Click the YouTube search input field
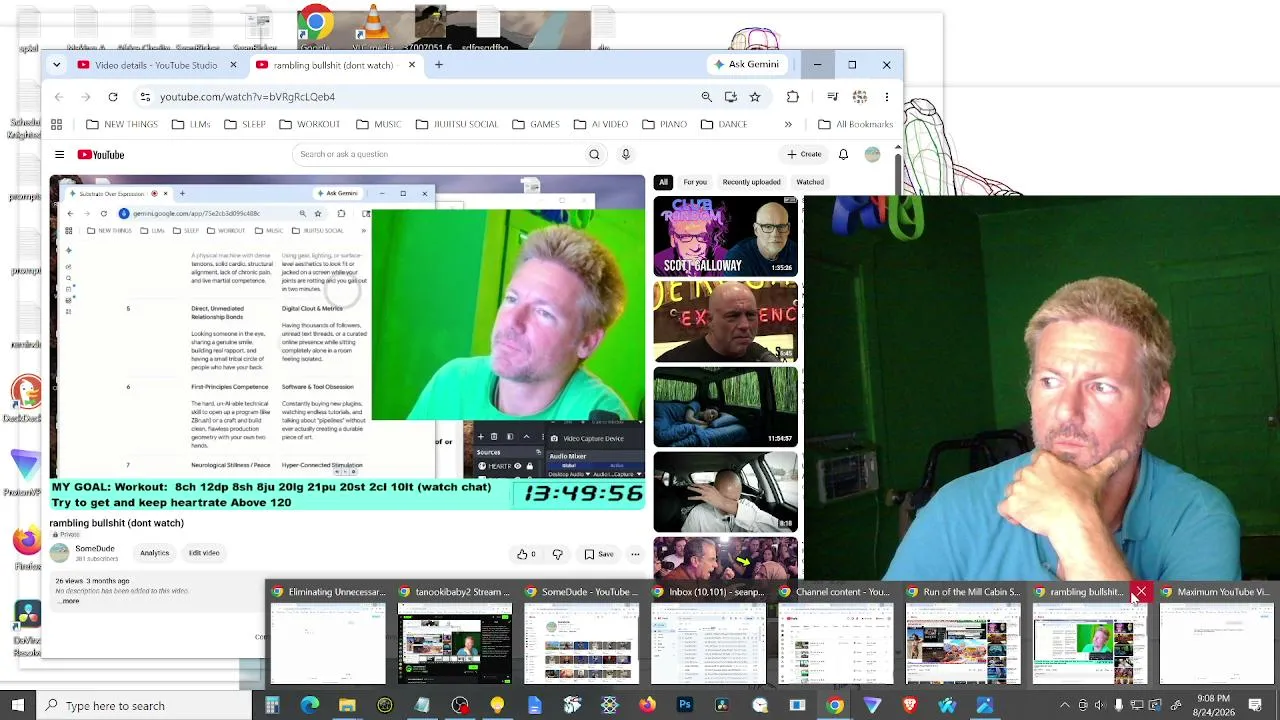The height and width of the screenshot is (720, 1280). tap(440, 154)
